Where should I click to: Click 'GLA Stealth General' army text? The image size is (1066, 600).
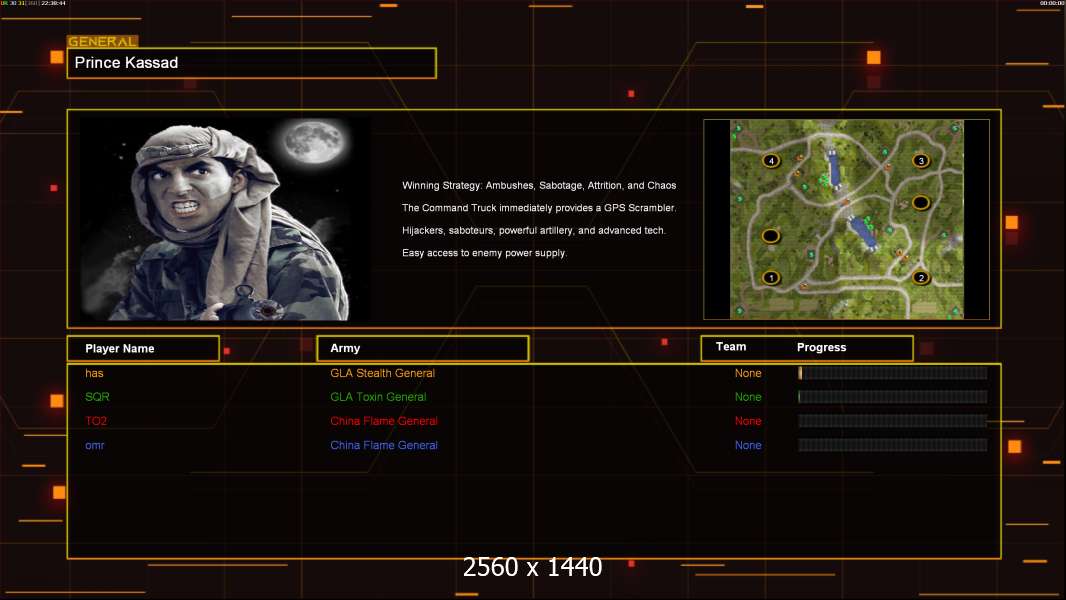click(382, 373)
